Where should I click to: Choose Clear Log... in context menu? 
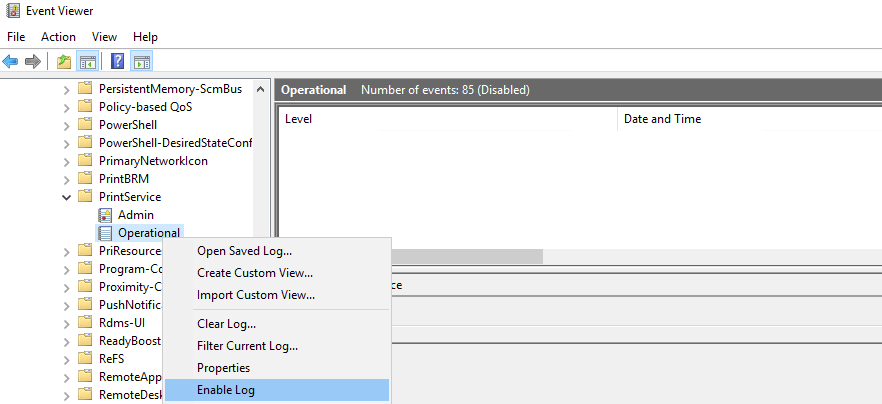(x=226, y=324)
